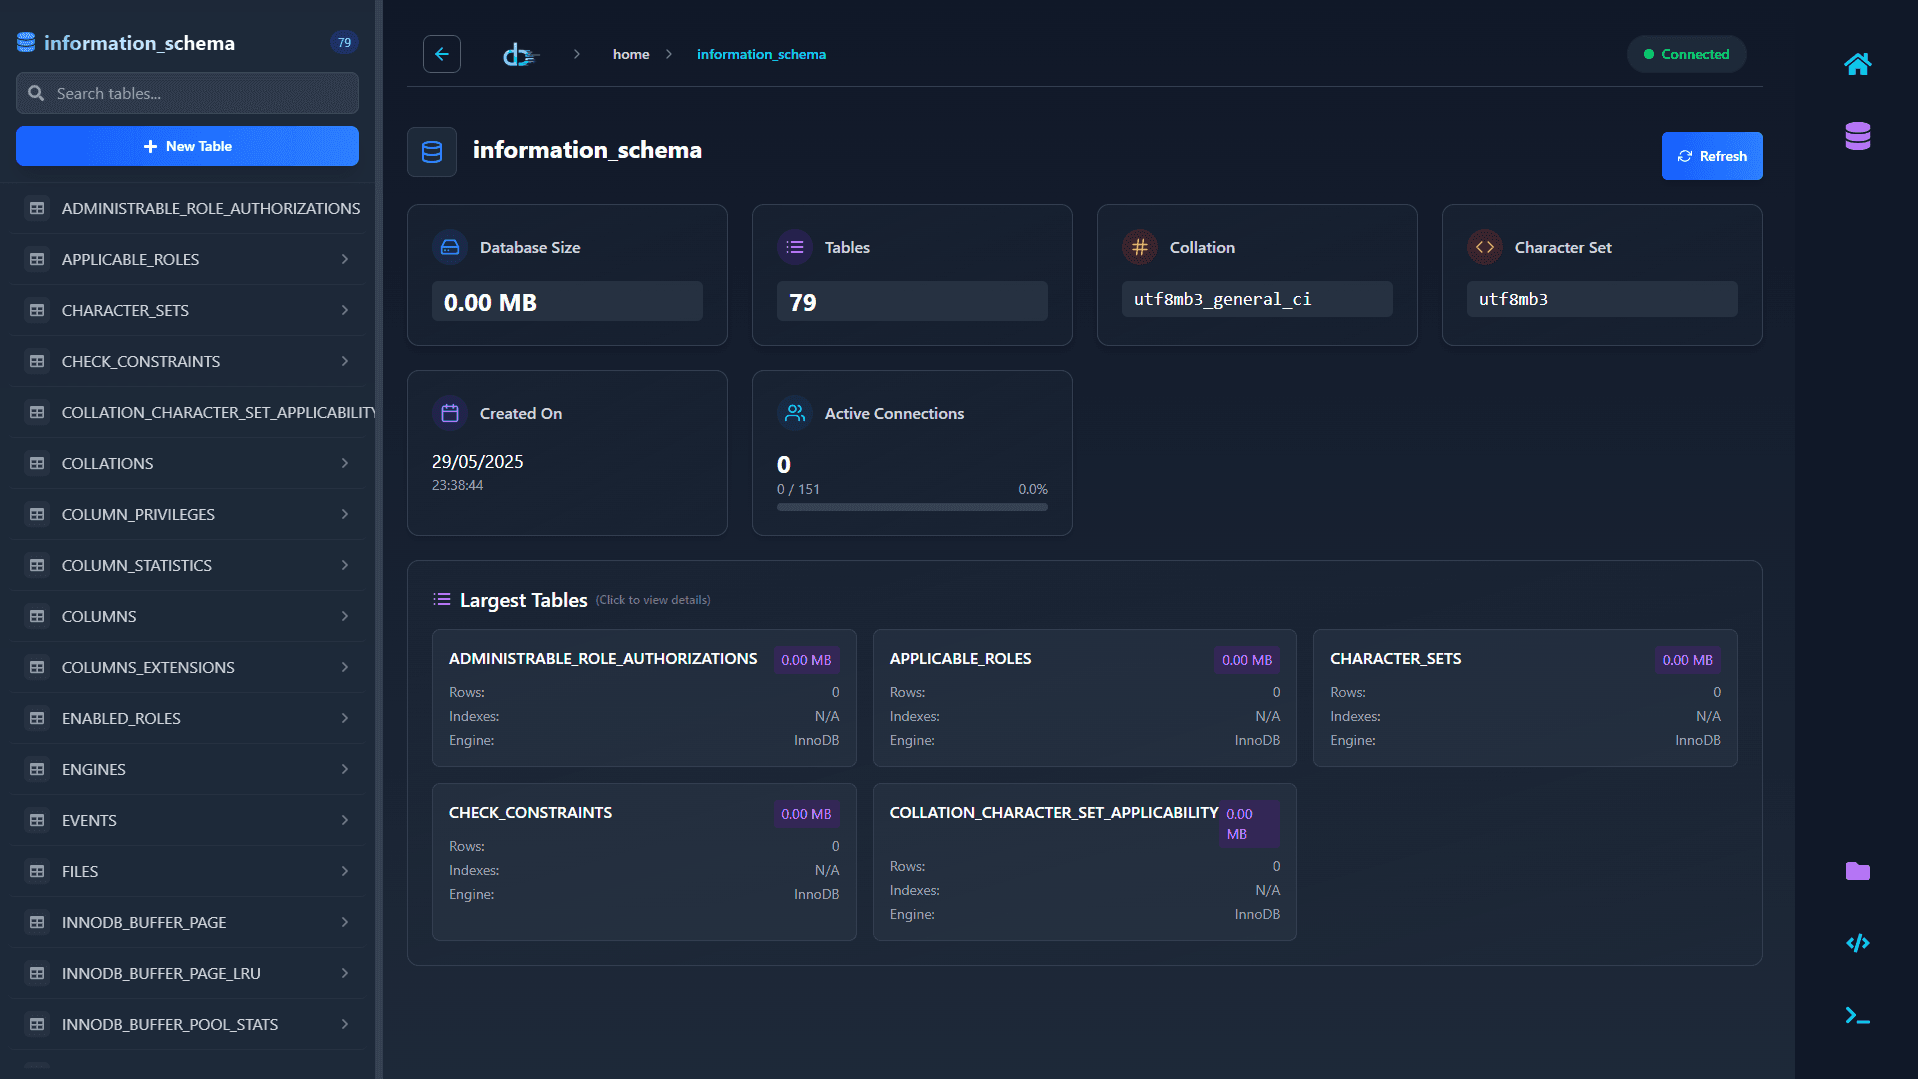This screenshot has height=1079, width=1918.
Task: Click the magnifier icon in search box
Action: tap(36, 93)
